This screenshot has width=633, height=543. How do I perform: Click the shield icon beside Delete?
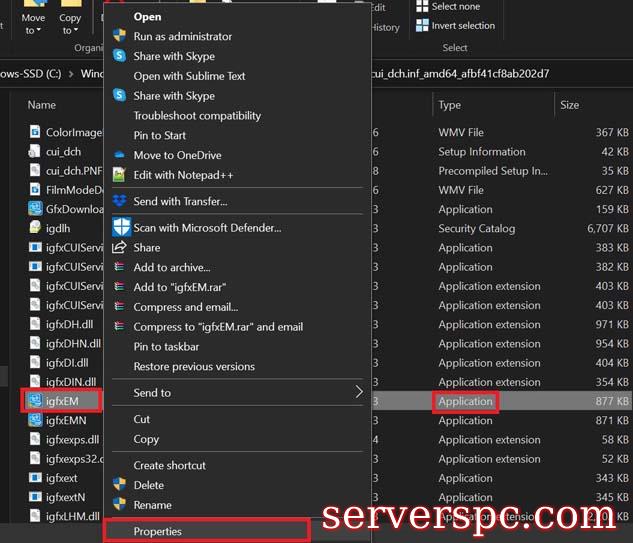click(120, 485)
